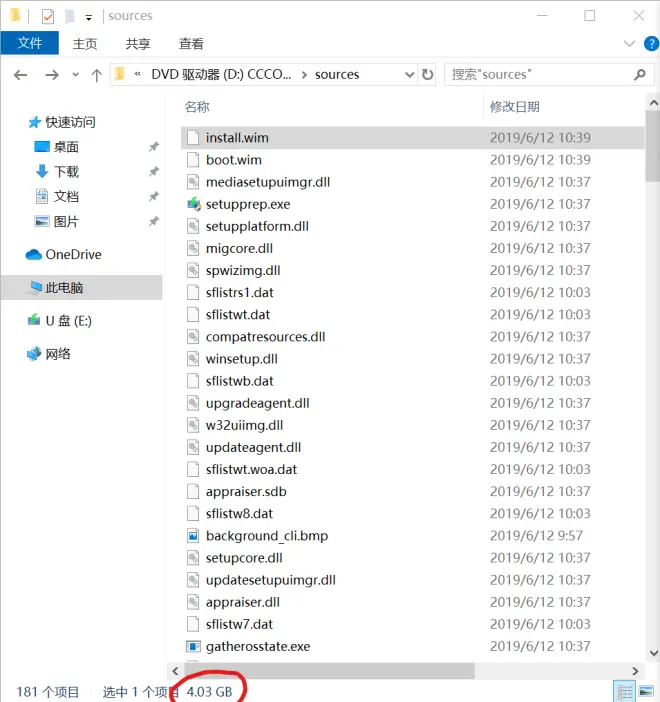The width and height of the screenshot is (660, 702).
Task: Click the background_cli.bmp image icon
Action: [x=193, y=535]
